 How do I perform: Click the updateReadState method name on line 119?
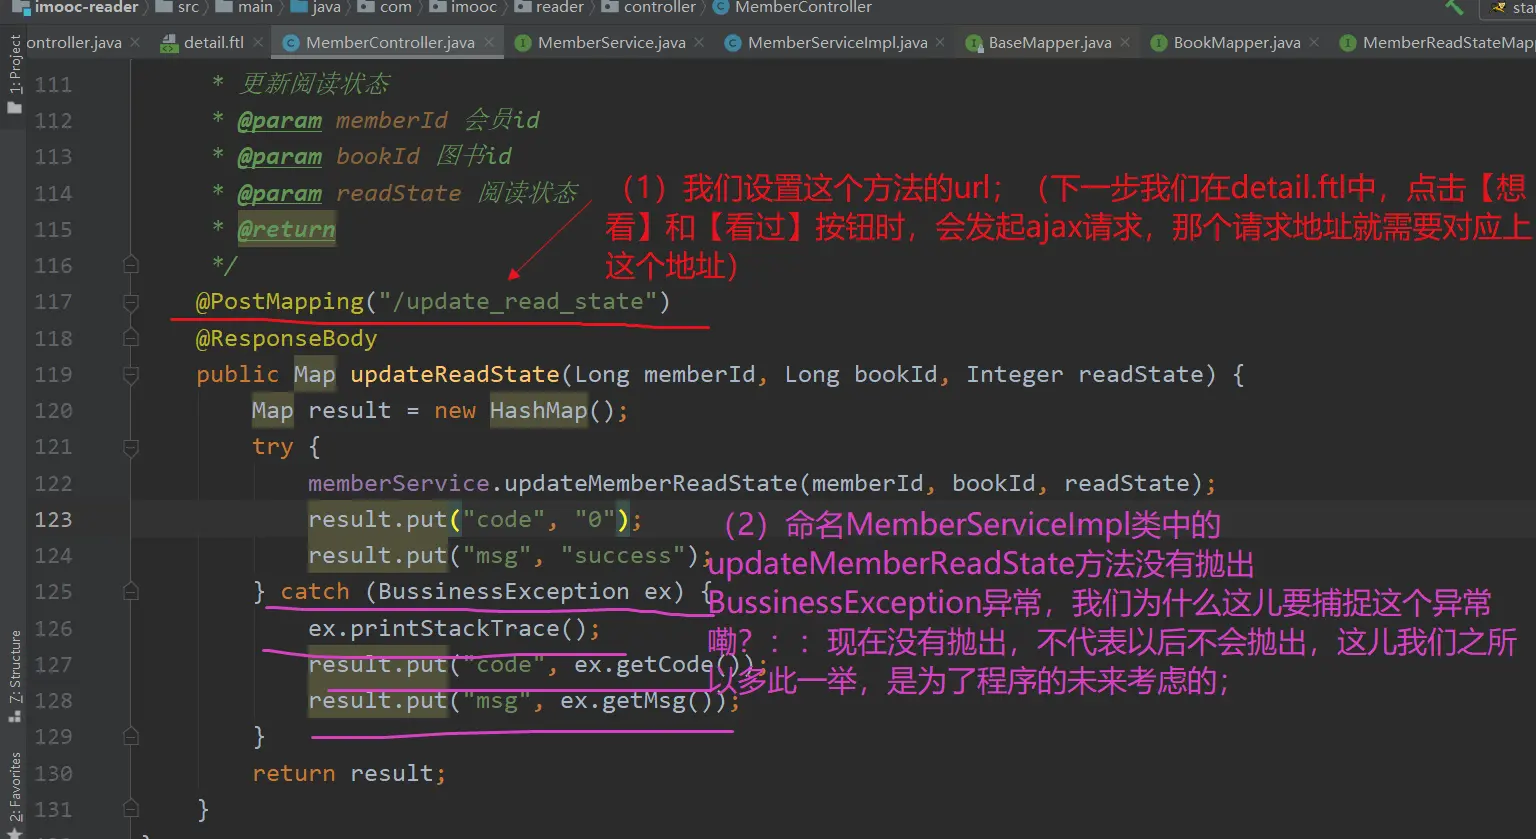click(x=455, y=375)
